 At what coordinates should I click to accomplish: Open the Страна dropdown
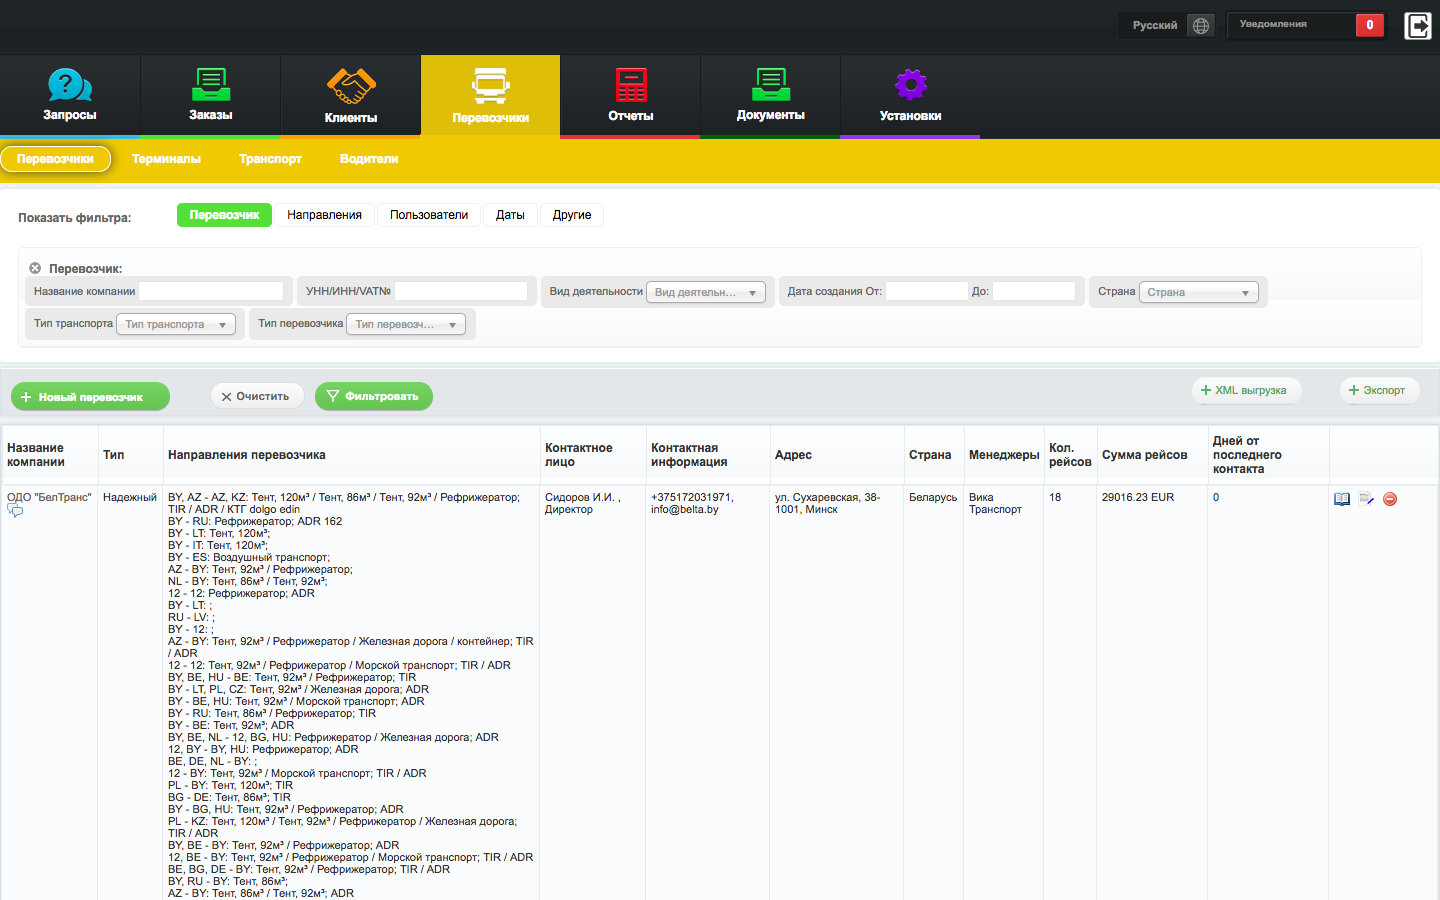tap(1198, 292)
